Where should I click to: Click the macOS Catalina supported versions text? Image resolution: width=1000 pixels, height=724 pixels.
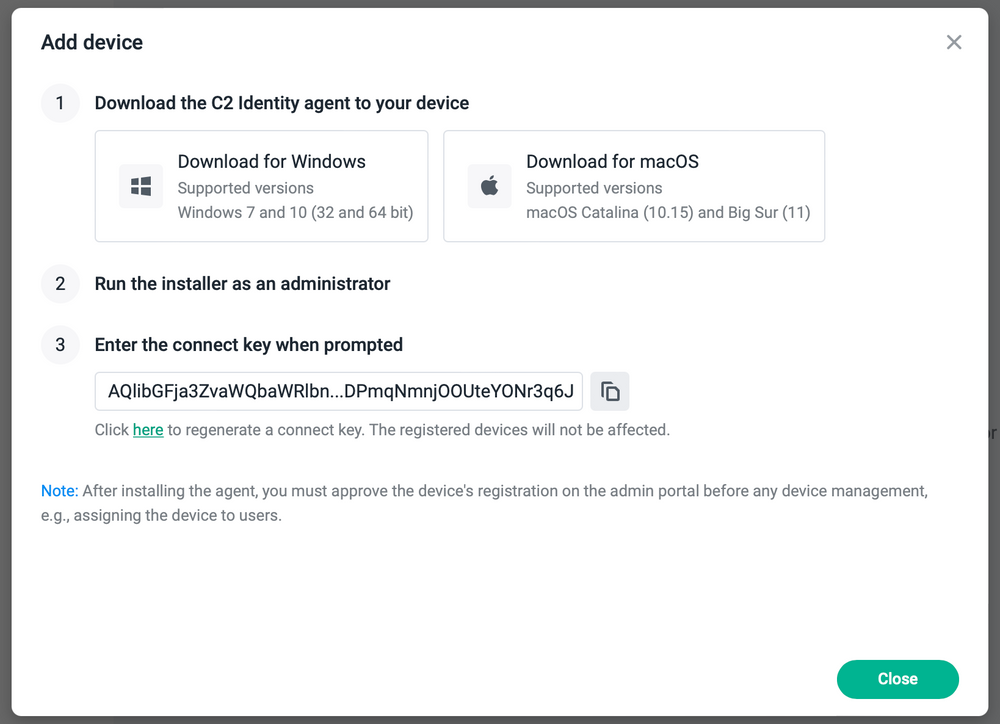coord(667,213)
